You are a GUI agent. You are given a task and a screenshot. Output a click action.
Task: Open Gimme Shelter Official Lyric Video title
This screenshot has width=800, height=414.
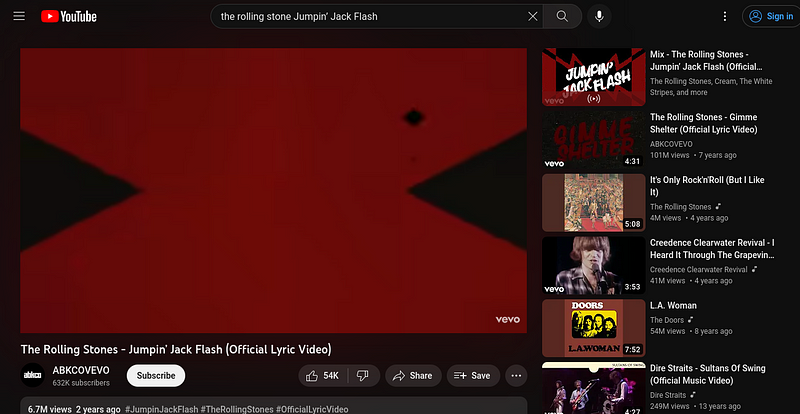(704, 123)
